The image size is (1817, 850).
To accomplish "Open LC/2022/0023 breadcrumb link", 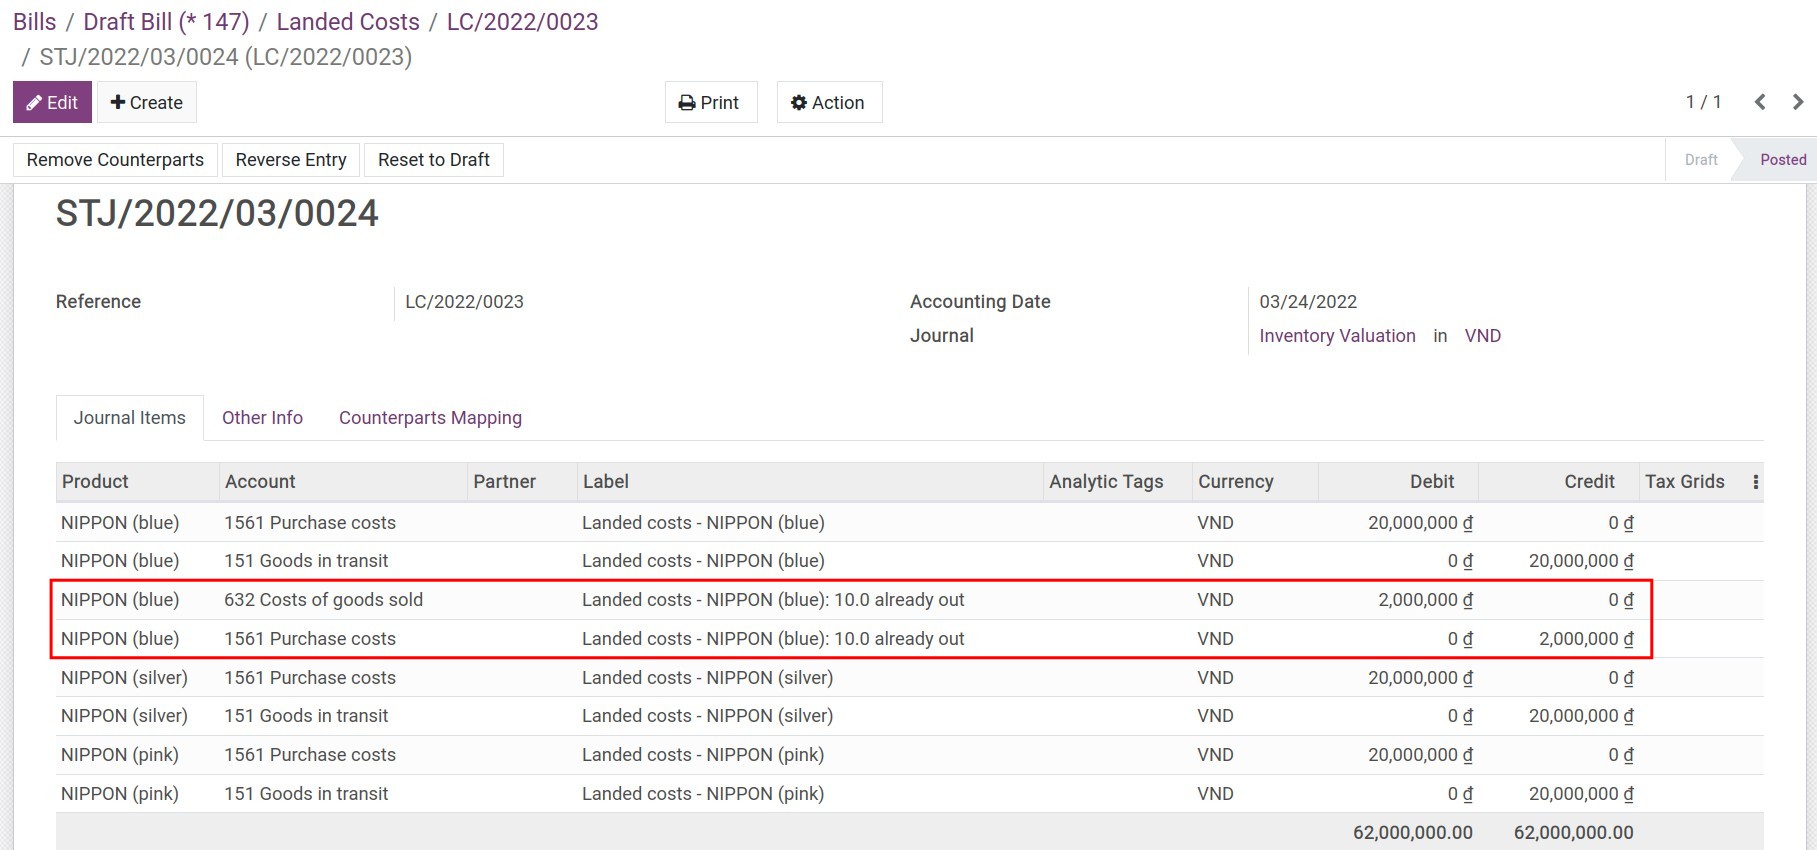I will (522, 22).
